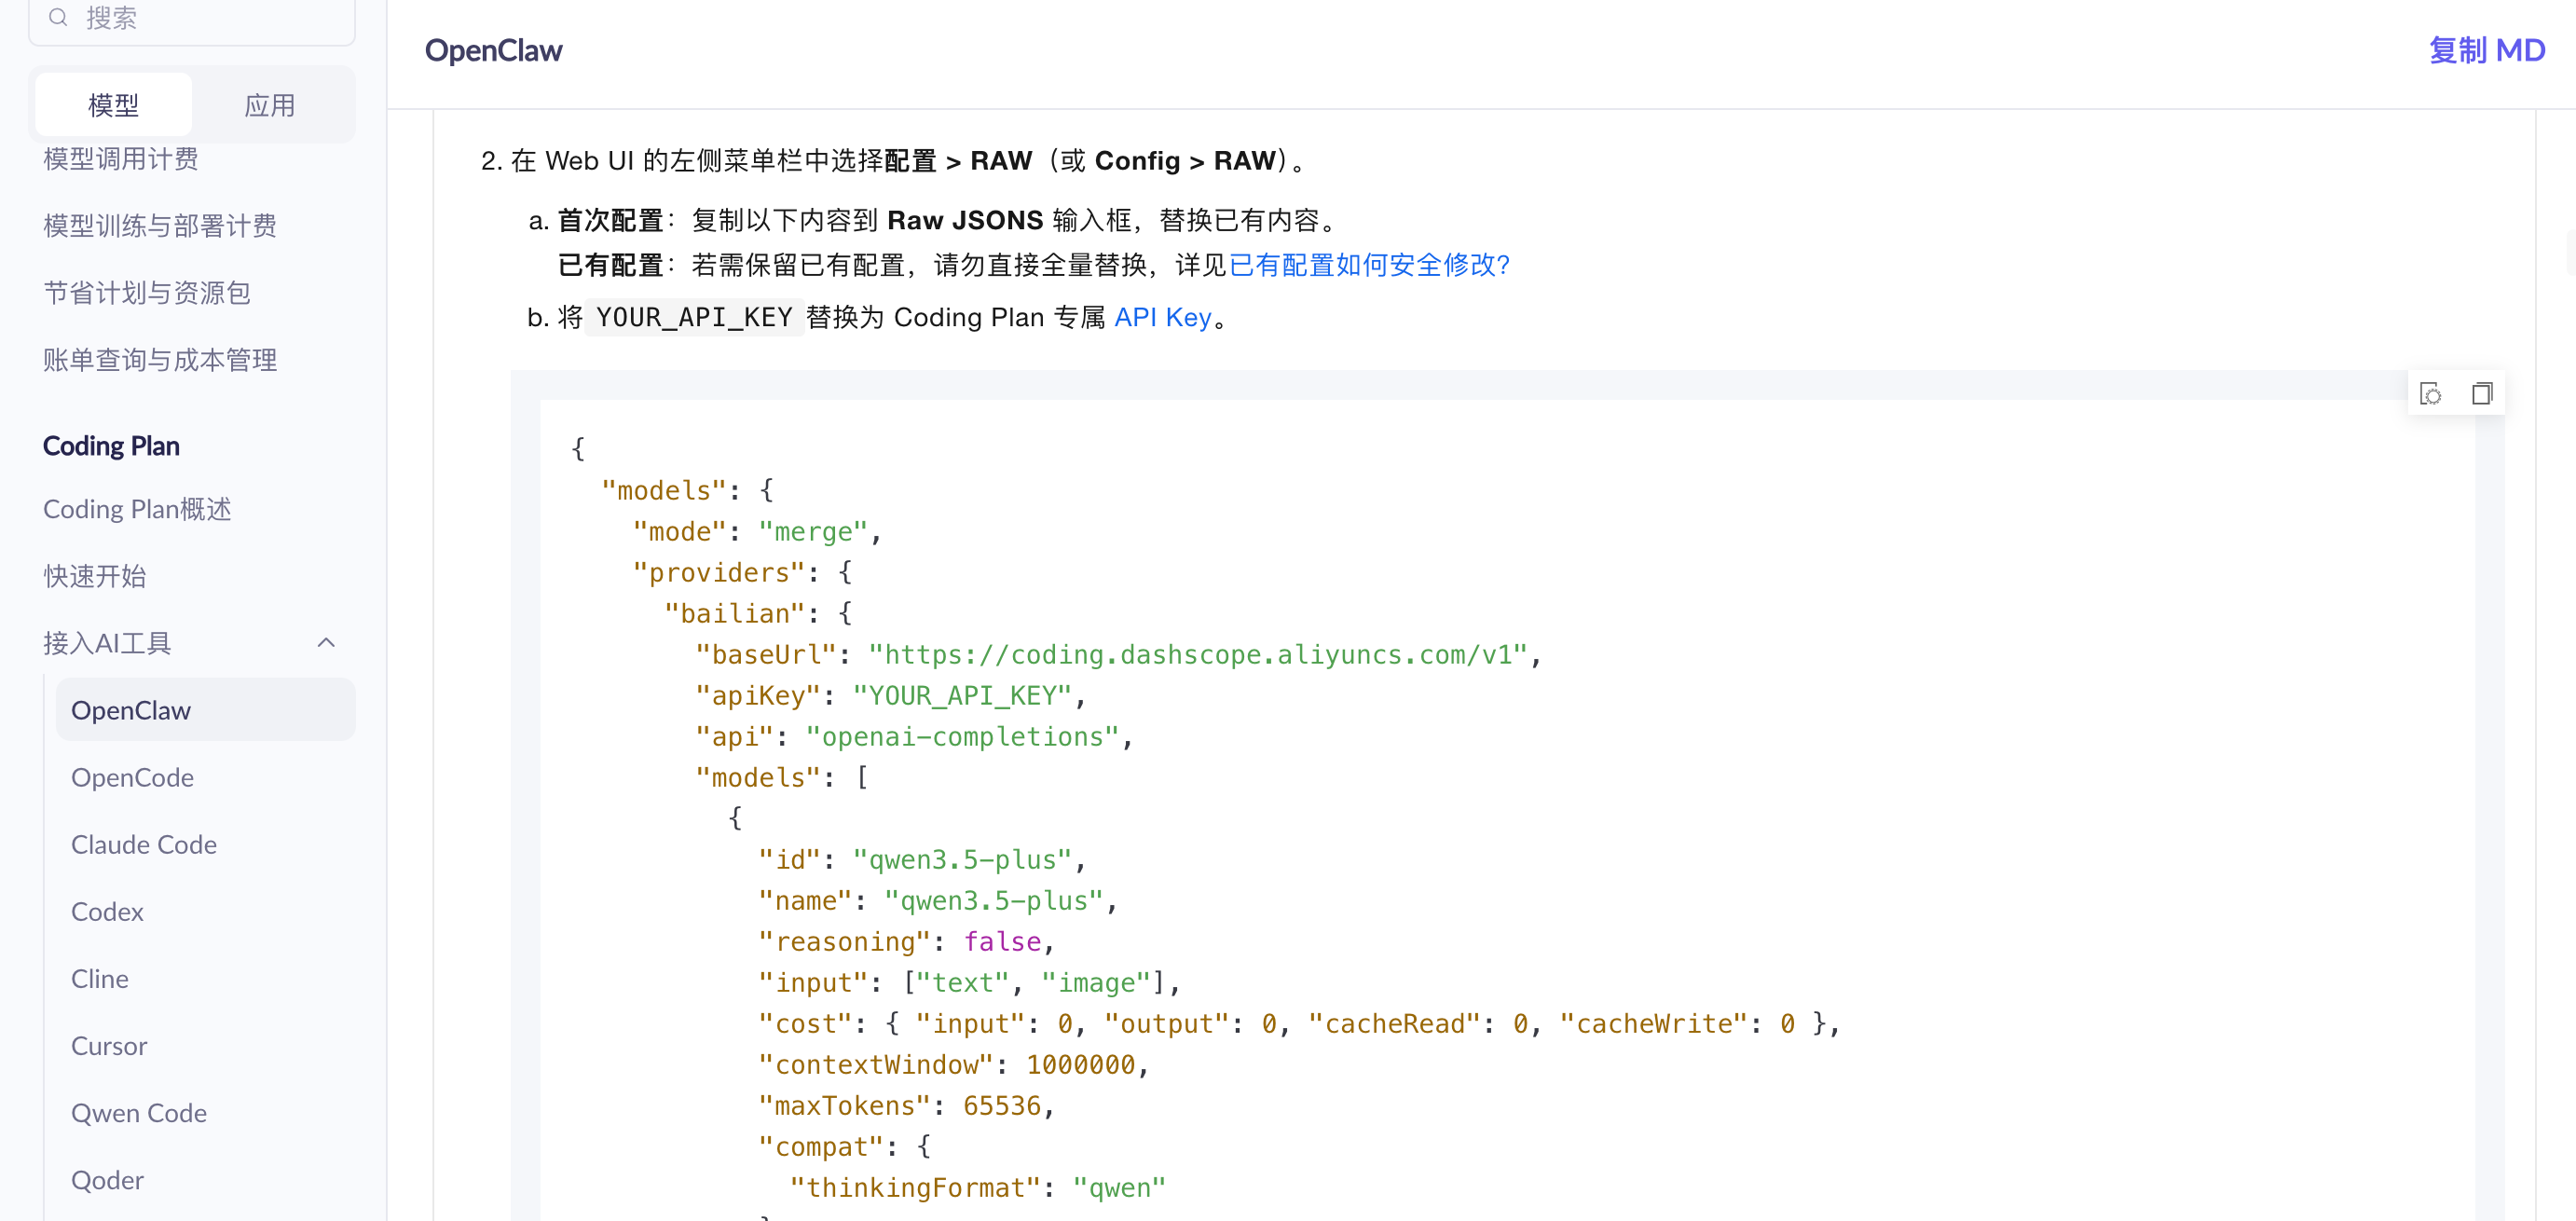Open 节省计划与资源包 page
2576x1221 pixels.
click(x=147, y=293)
